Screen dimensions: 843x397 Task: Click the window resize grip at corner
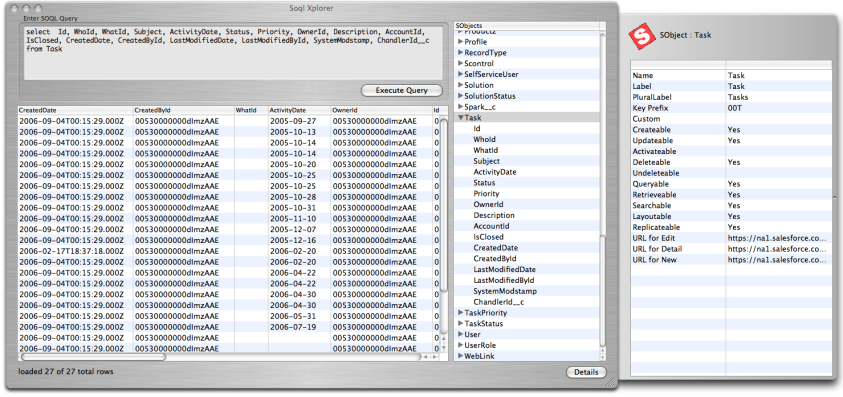[x=612, y=381]
